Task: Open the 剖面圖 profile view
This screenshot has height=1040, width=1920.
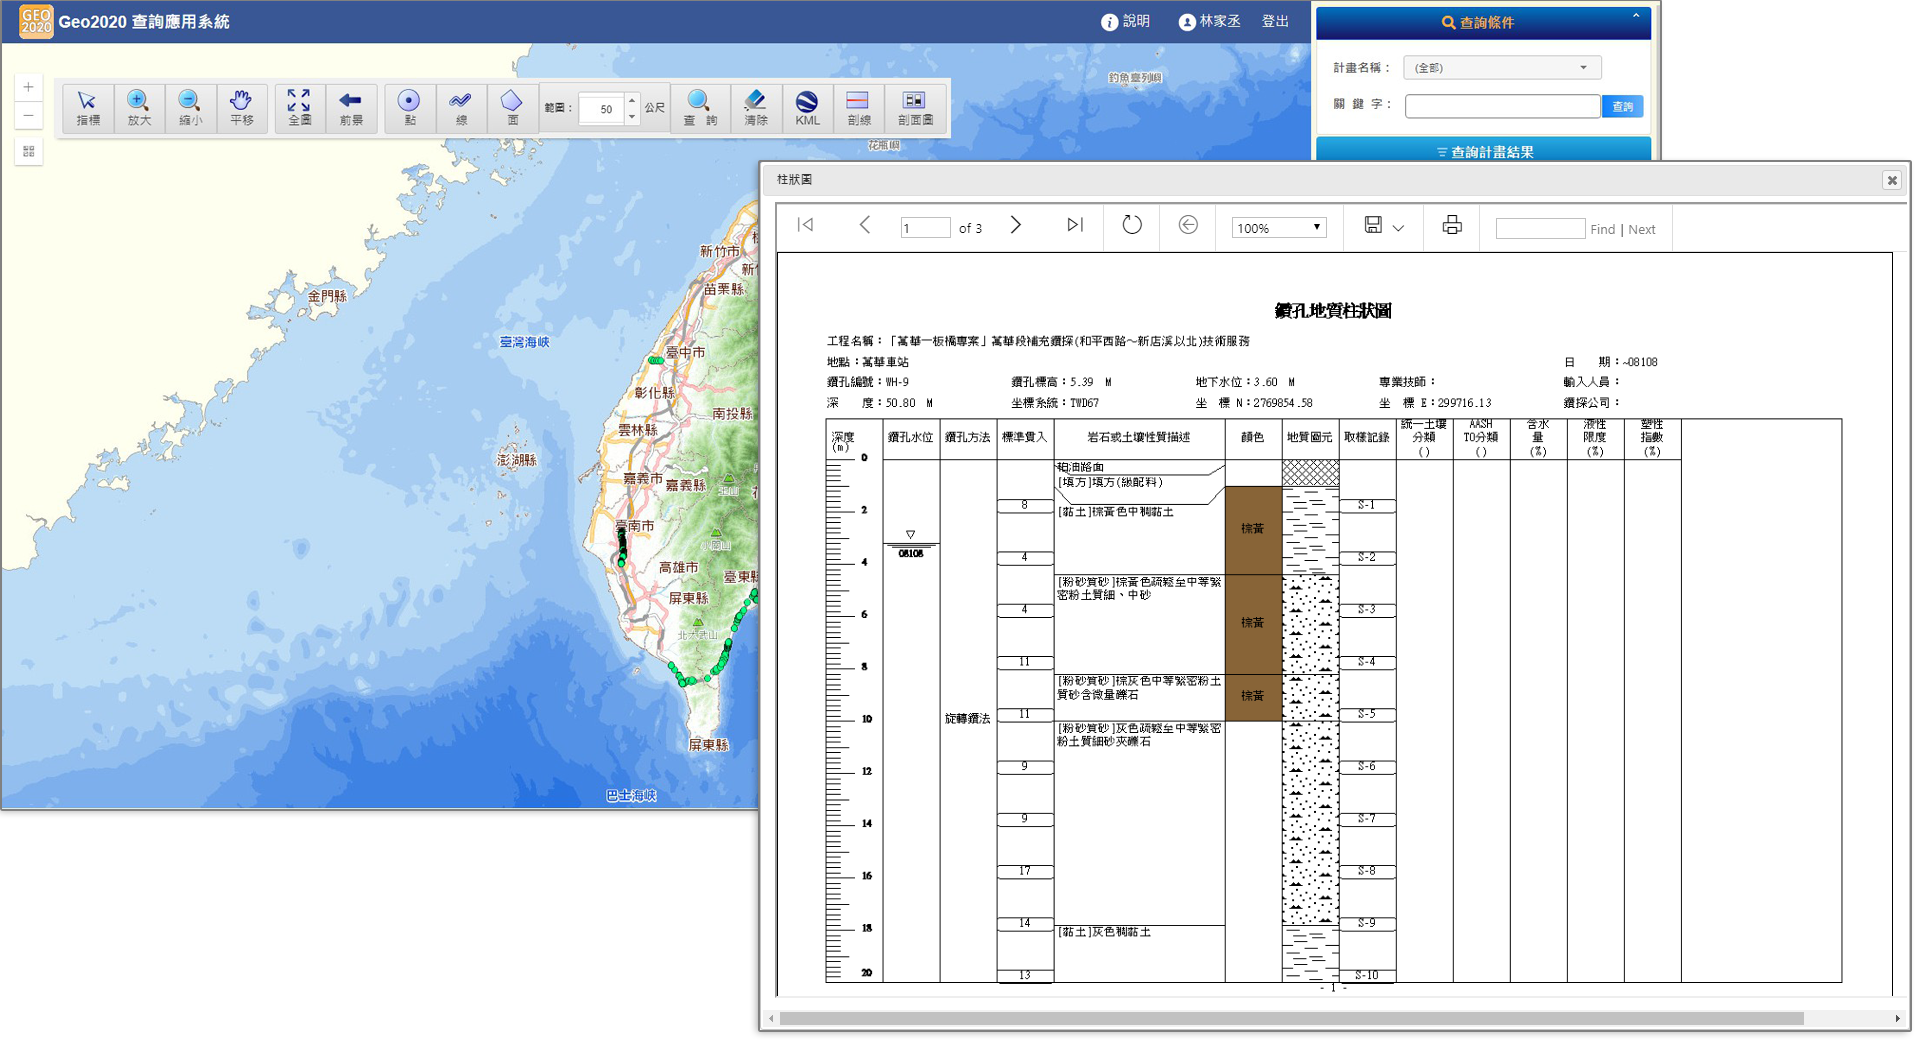Action: (915, 108)
